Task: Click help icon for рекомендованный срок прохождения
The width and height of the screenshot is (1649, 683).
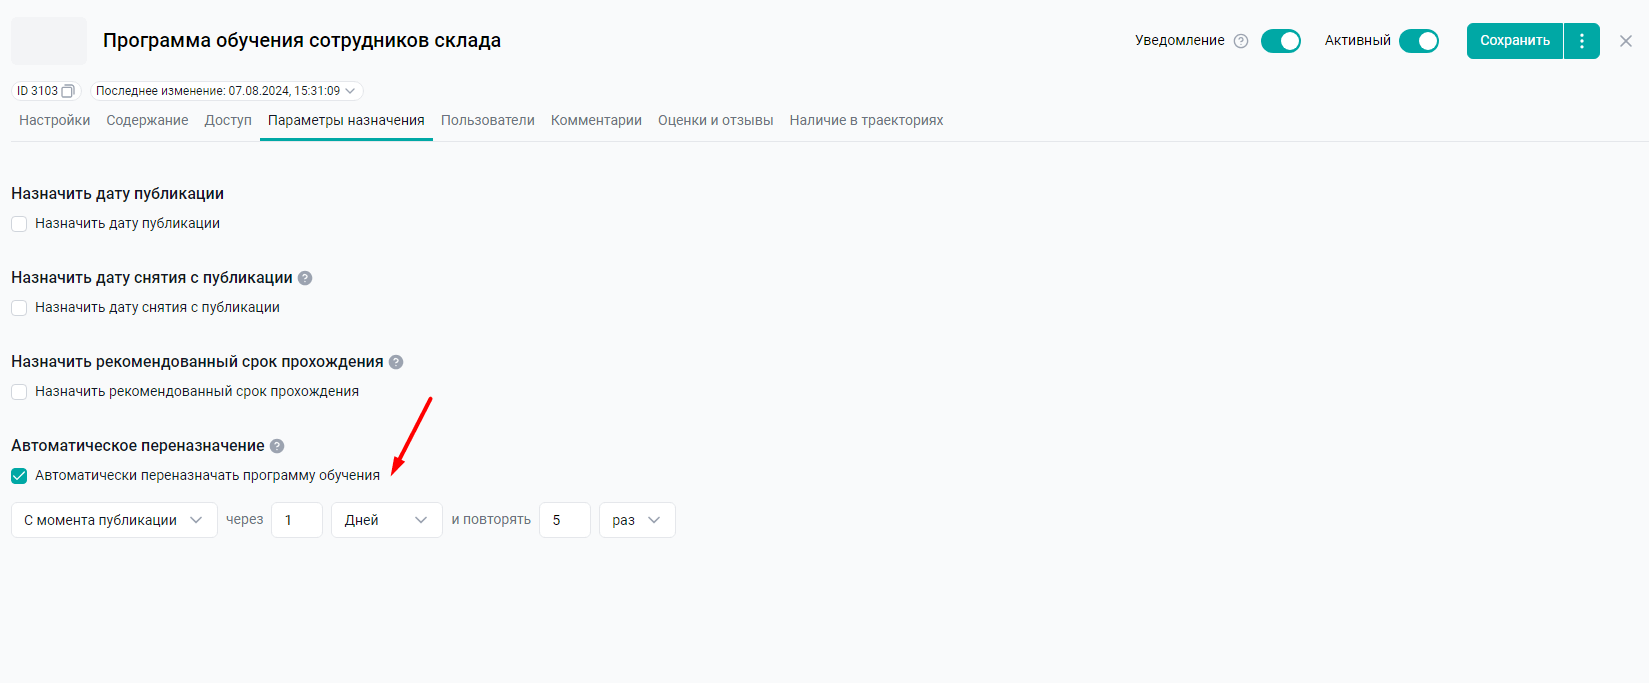Action: (x=396, y=362)
